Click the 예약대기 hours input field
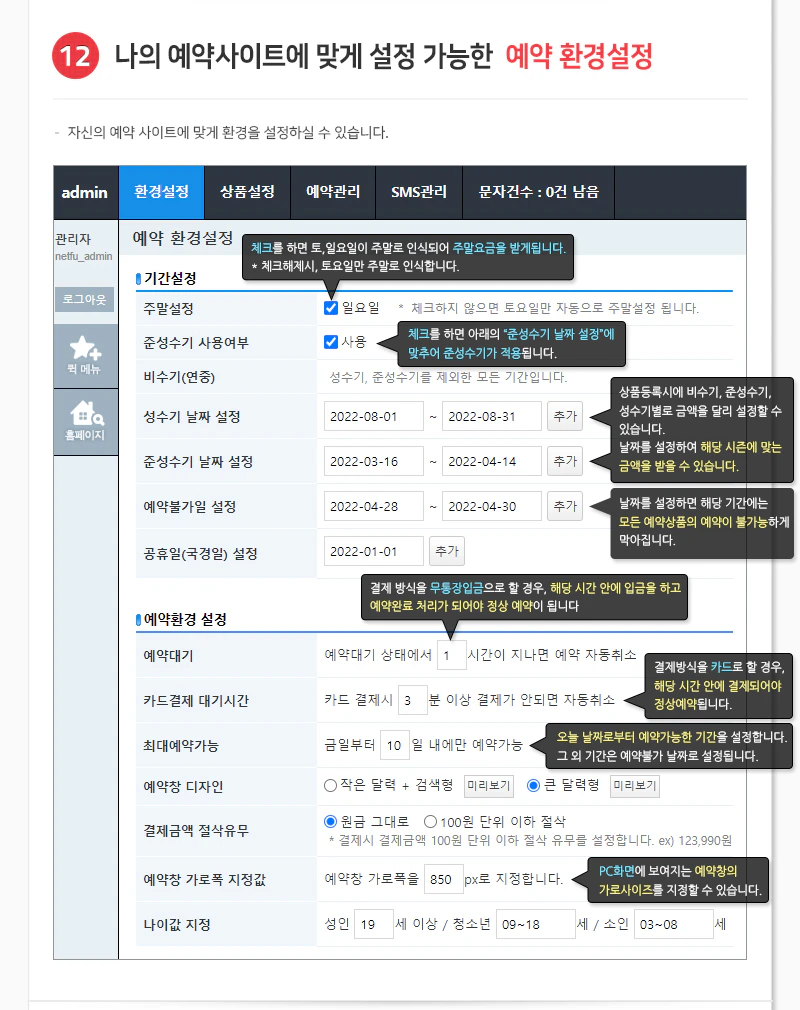 click(x=452, y=656)
